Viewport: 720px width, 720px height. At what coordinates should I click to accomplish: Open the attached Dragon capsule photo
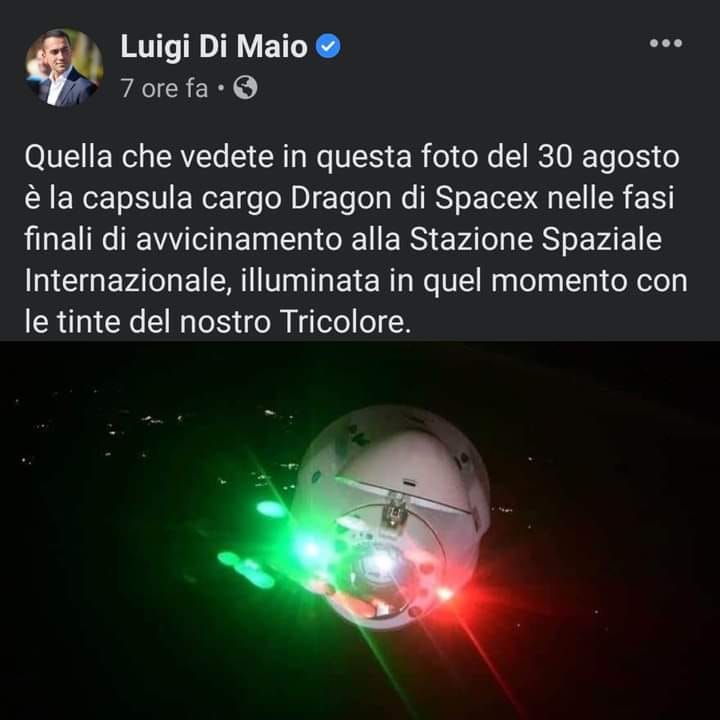(360, 530)
